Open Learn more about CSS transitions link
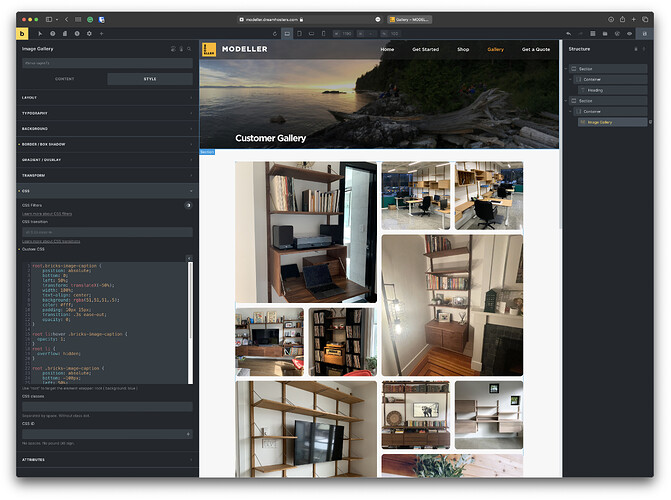The height and width of the screenshot is (500, 671). 51,241
